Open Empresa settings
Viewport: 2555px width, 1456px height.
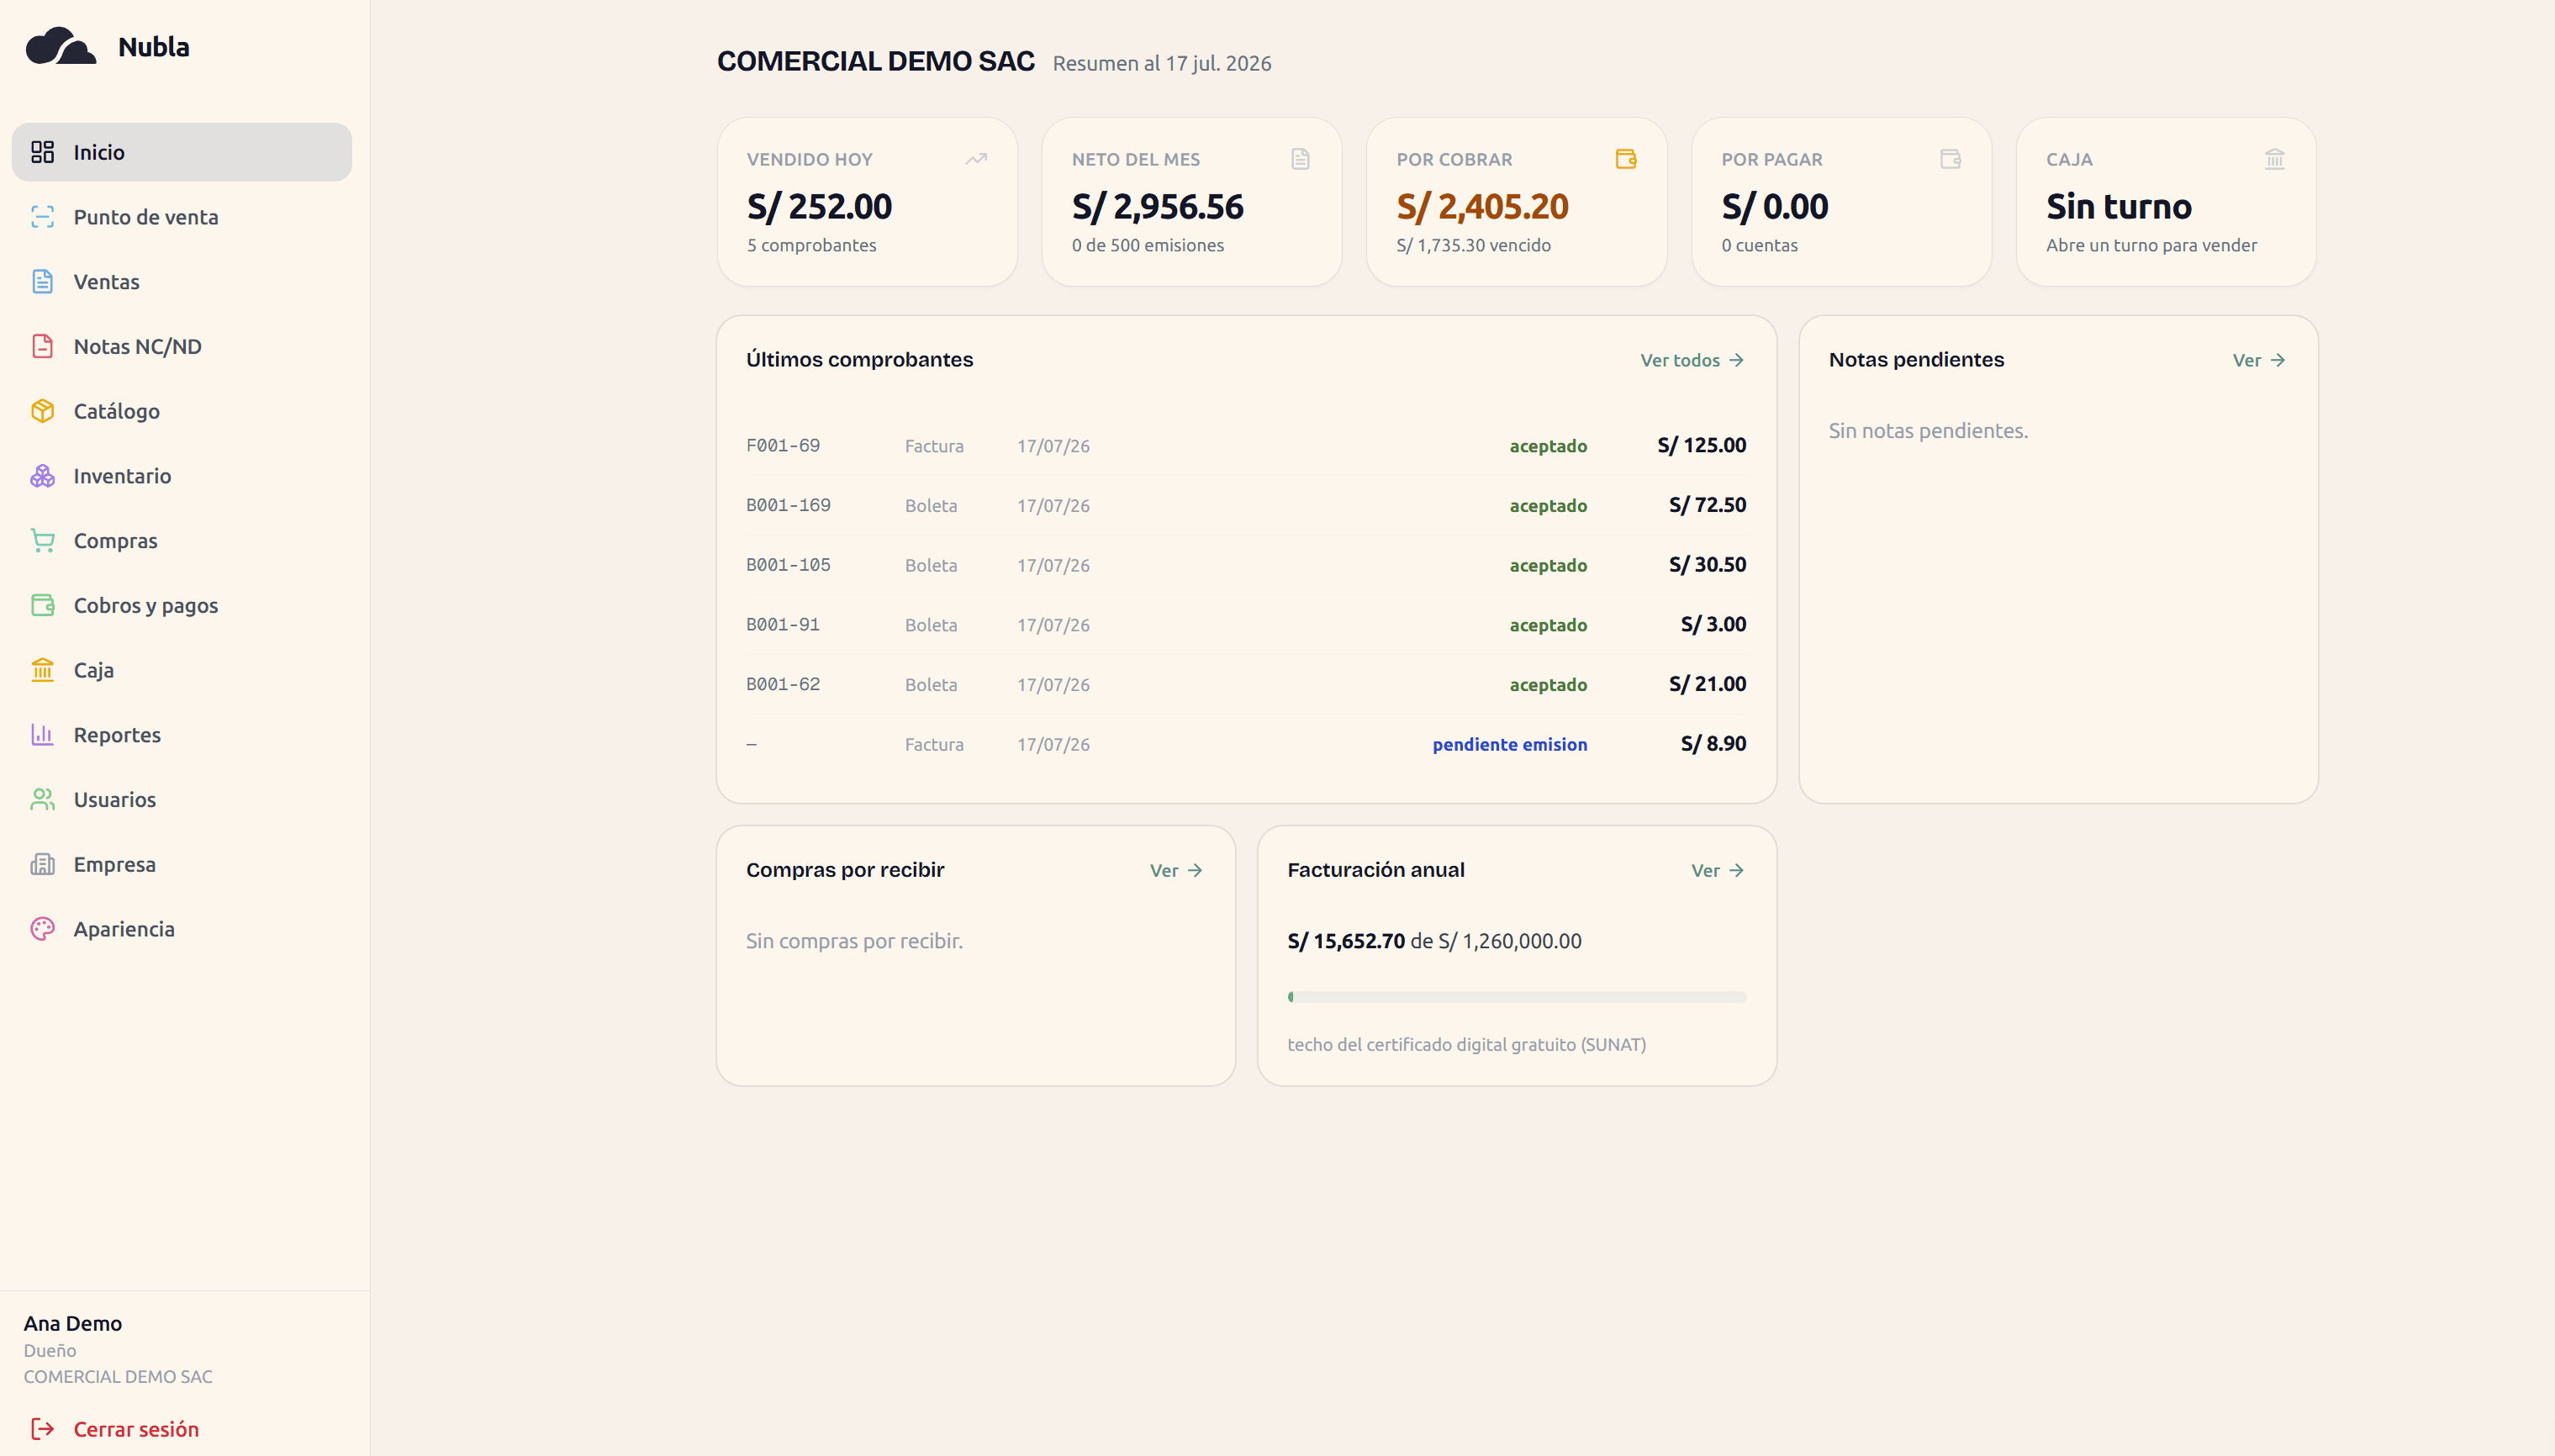182,864
